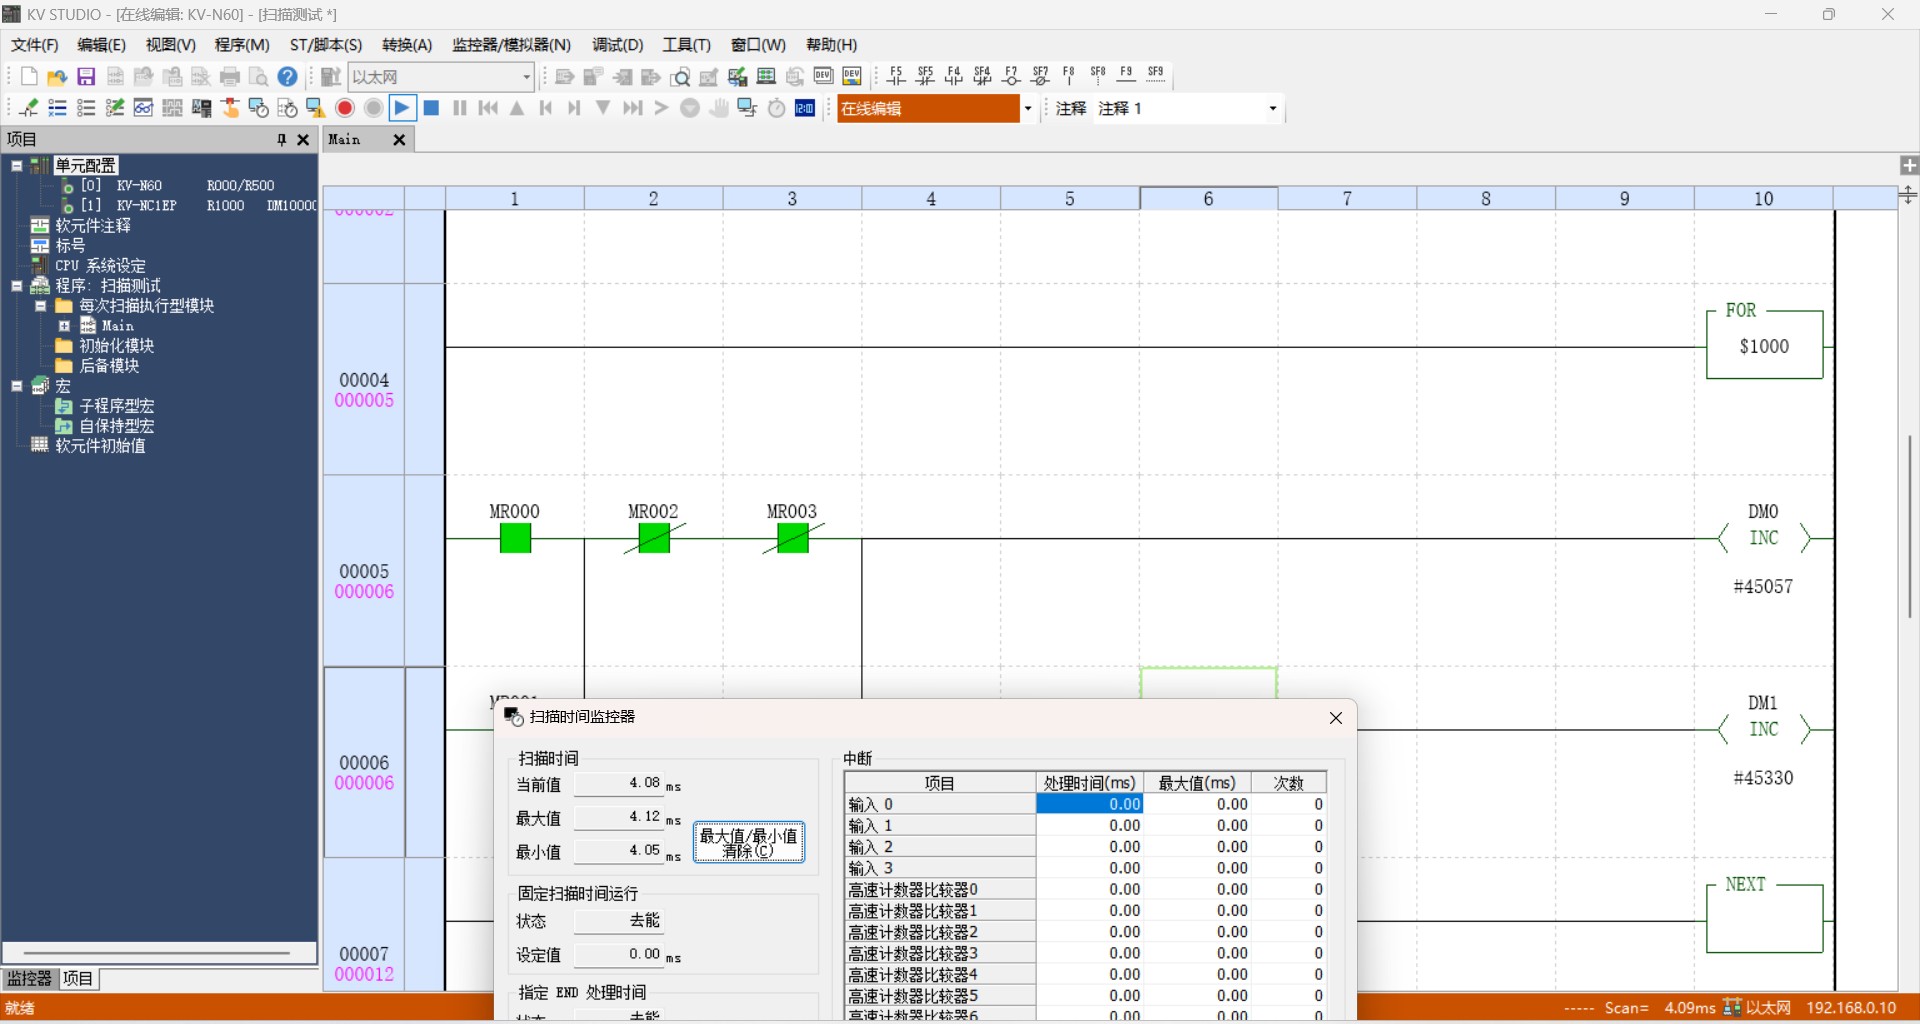Open the 工具(T) menu
This screenshot has width=1920, height=1024.
click(687, 45)
